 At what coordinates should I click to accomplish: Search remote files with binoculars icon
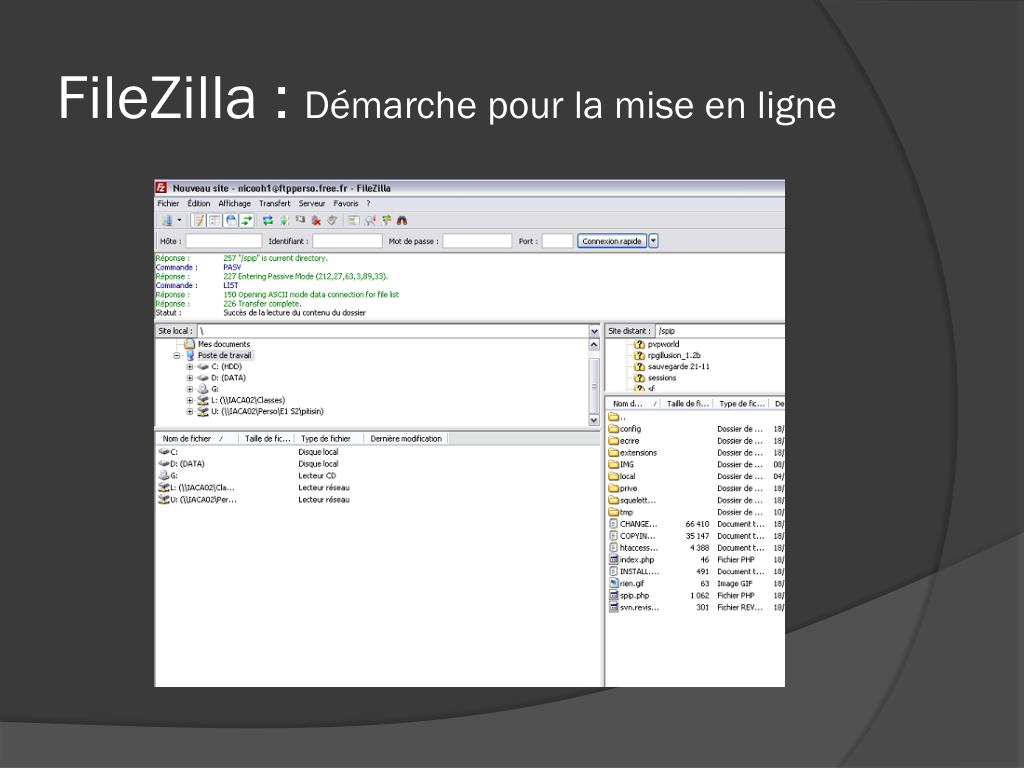402,221
